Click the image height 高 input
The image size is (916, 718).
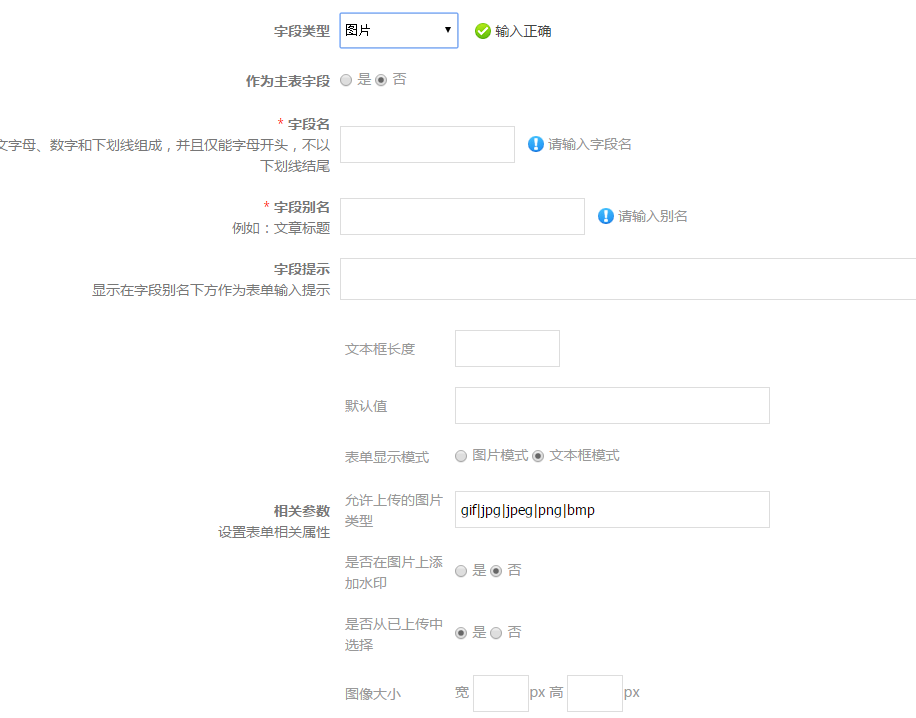coord(595,693)
